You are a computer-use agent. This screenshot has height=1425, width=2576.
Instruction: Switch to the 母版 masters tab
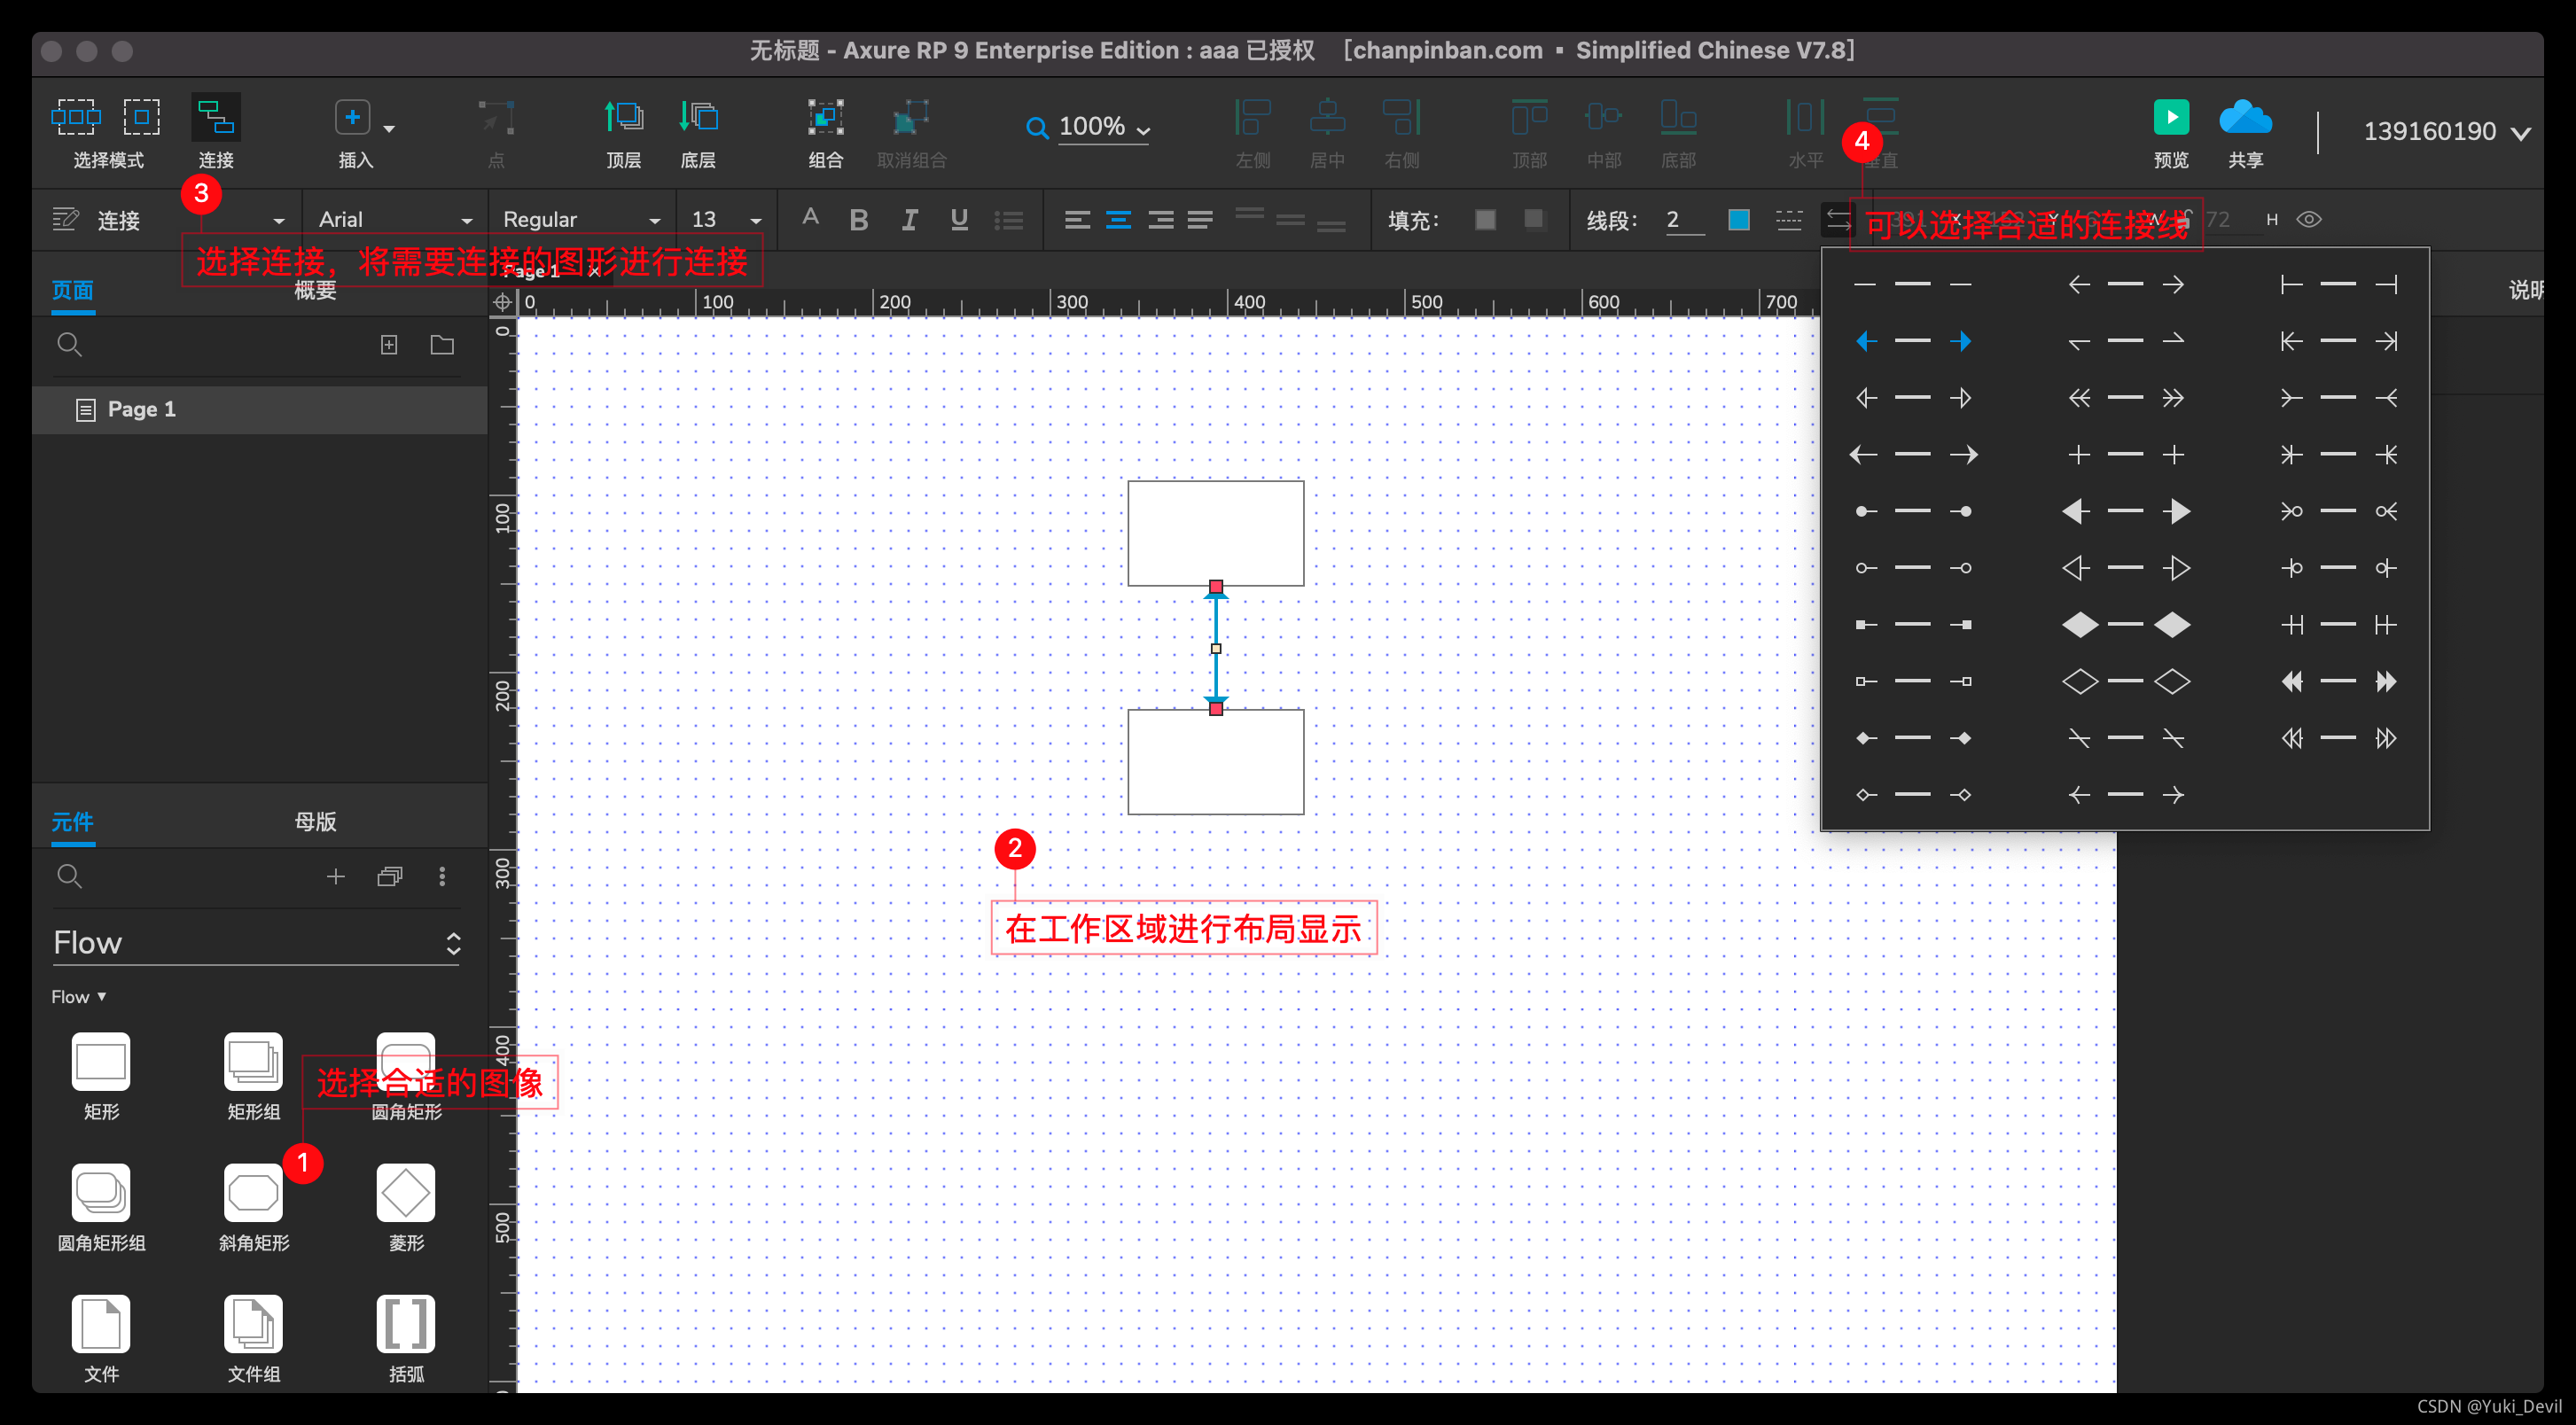(315, 822)
